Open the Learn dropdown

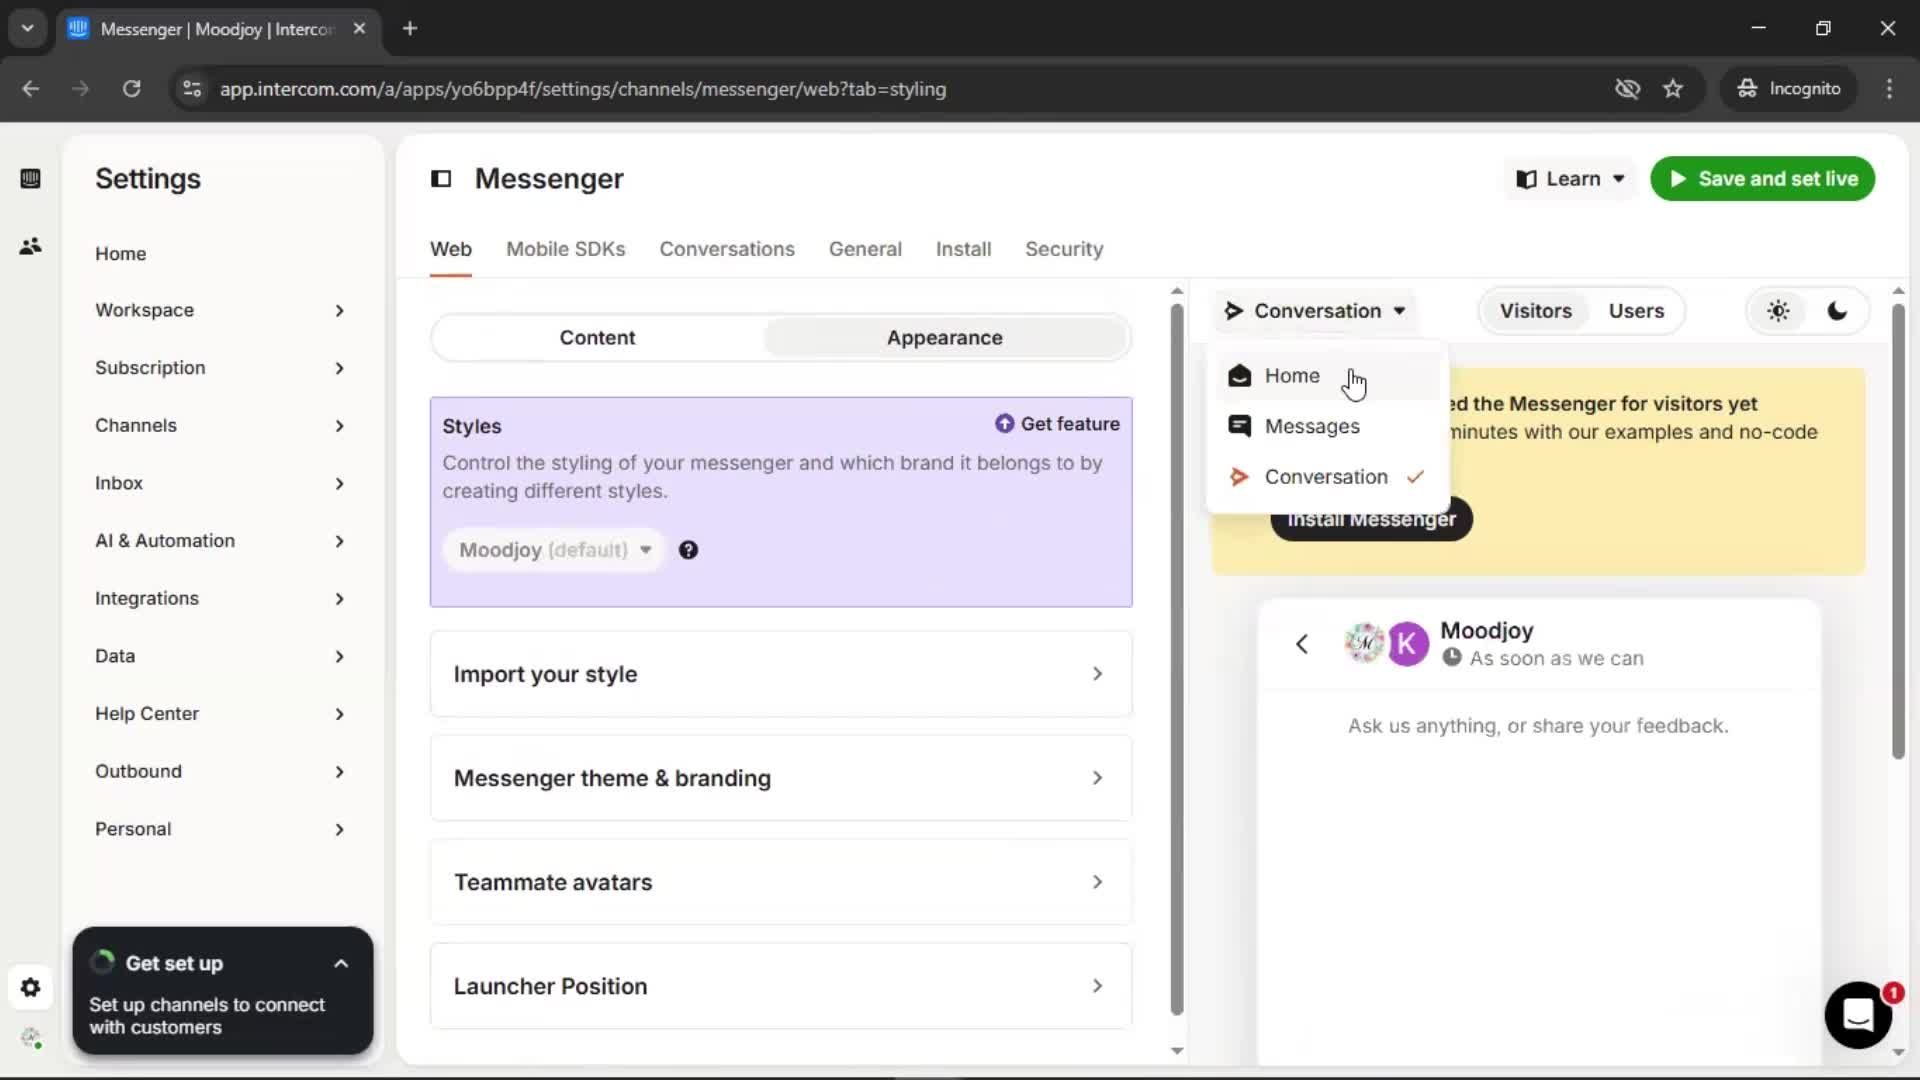point(1570,179)
